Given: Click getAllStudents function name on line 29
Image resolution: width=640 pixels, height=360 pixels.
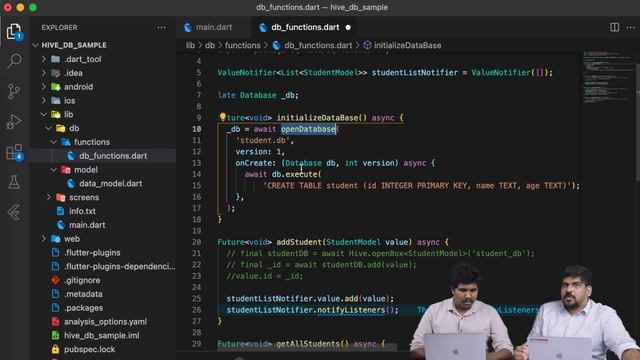Looking at the screenshot, I should coord(308,344).
